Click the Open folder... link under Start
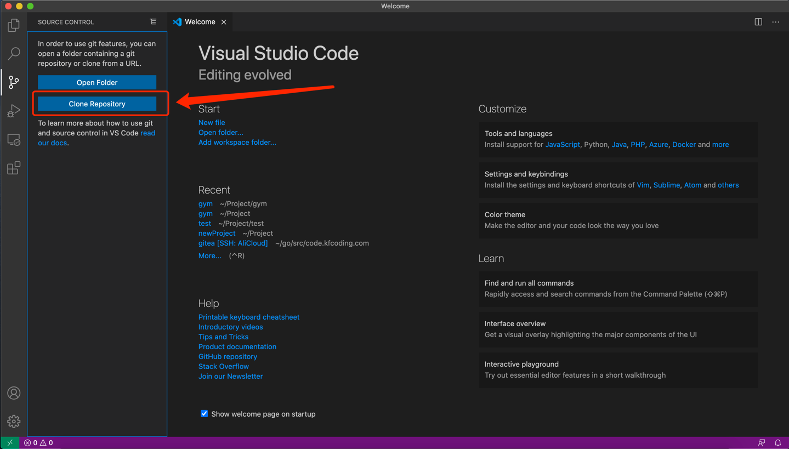Viewport: 789px width, 449px height. click(221, 132)
